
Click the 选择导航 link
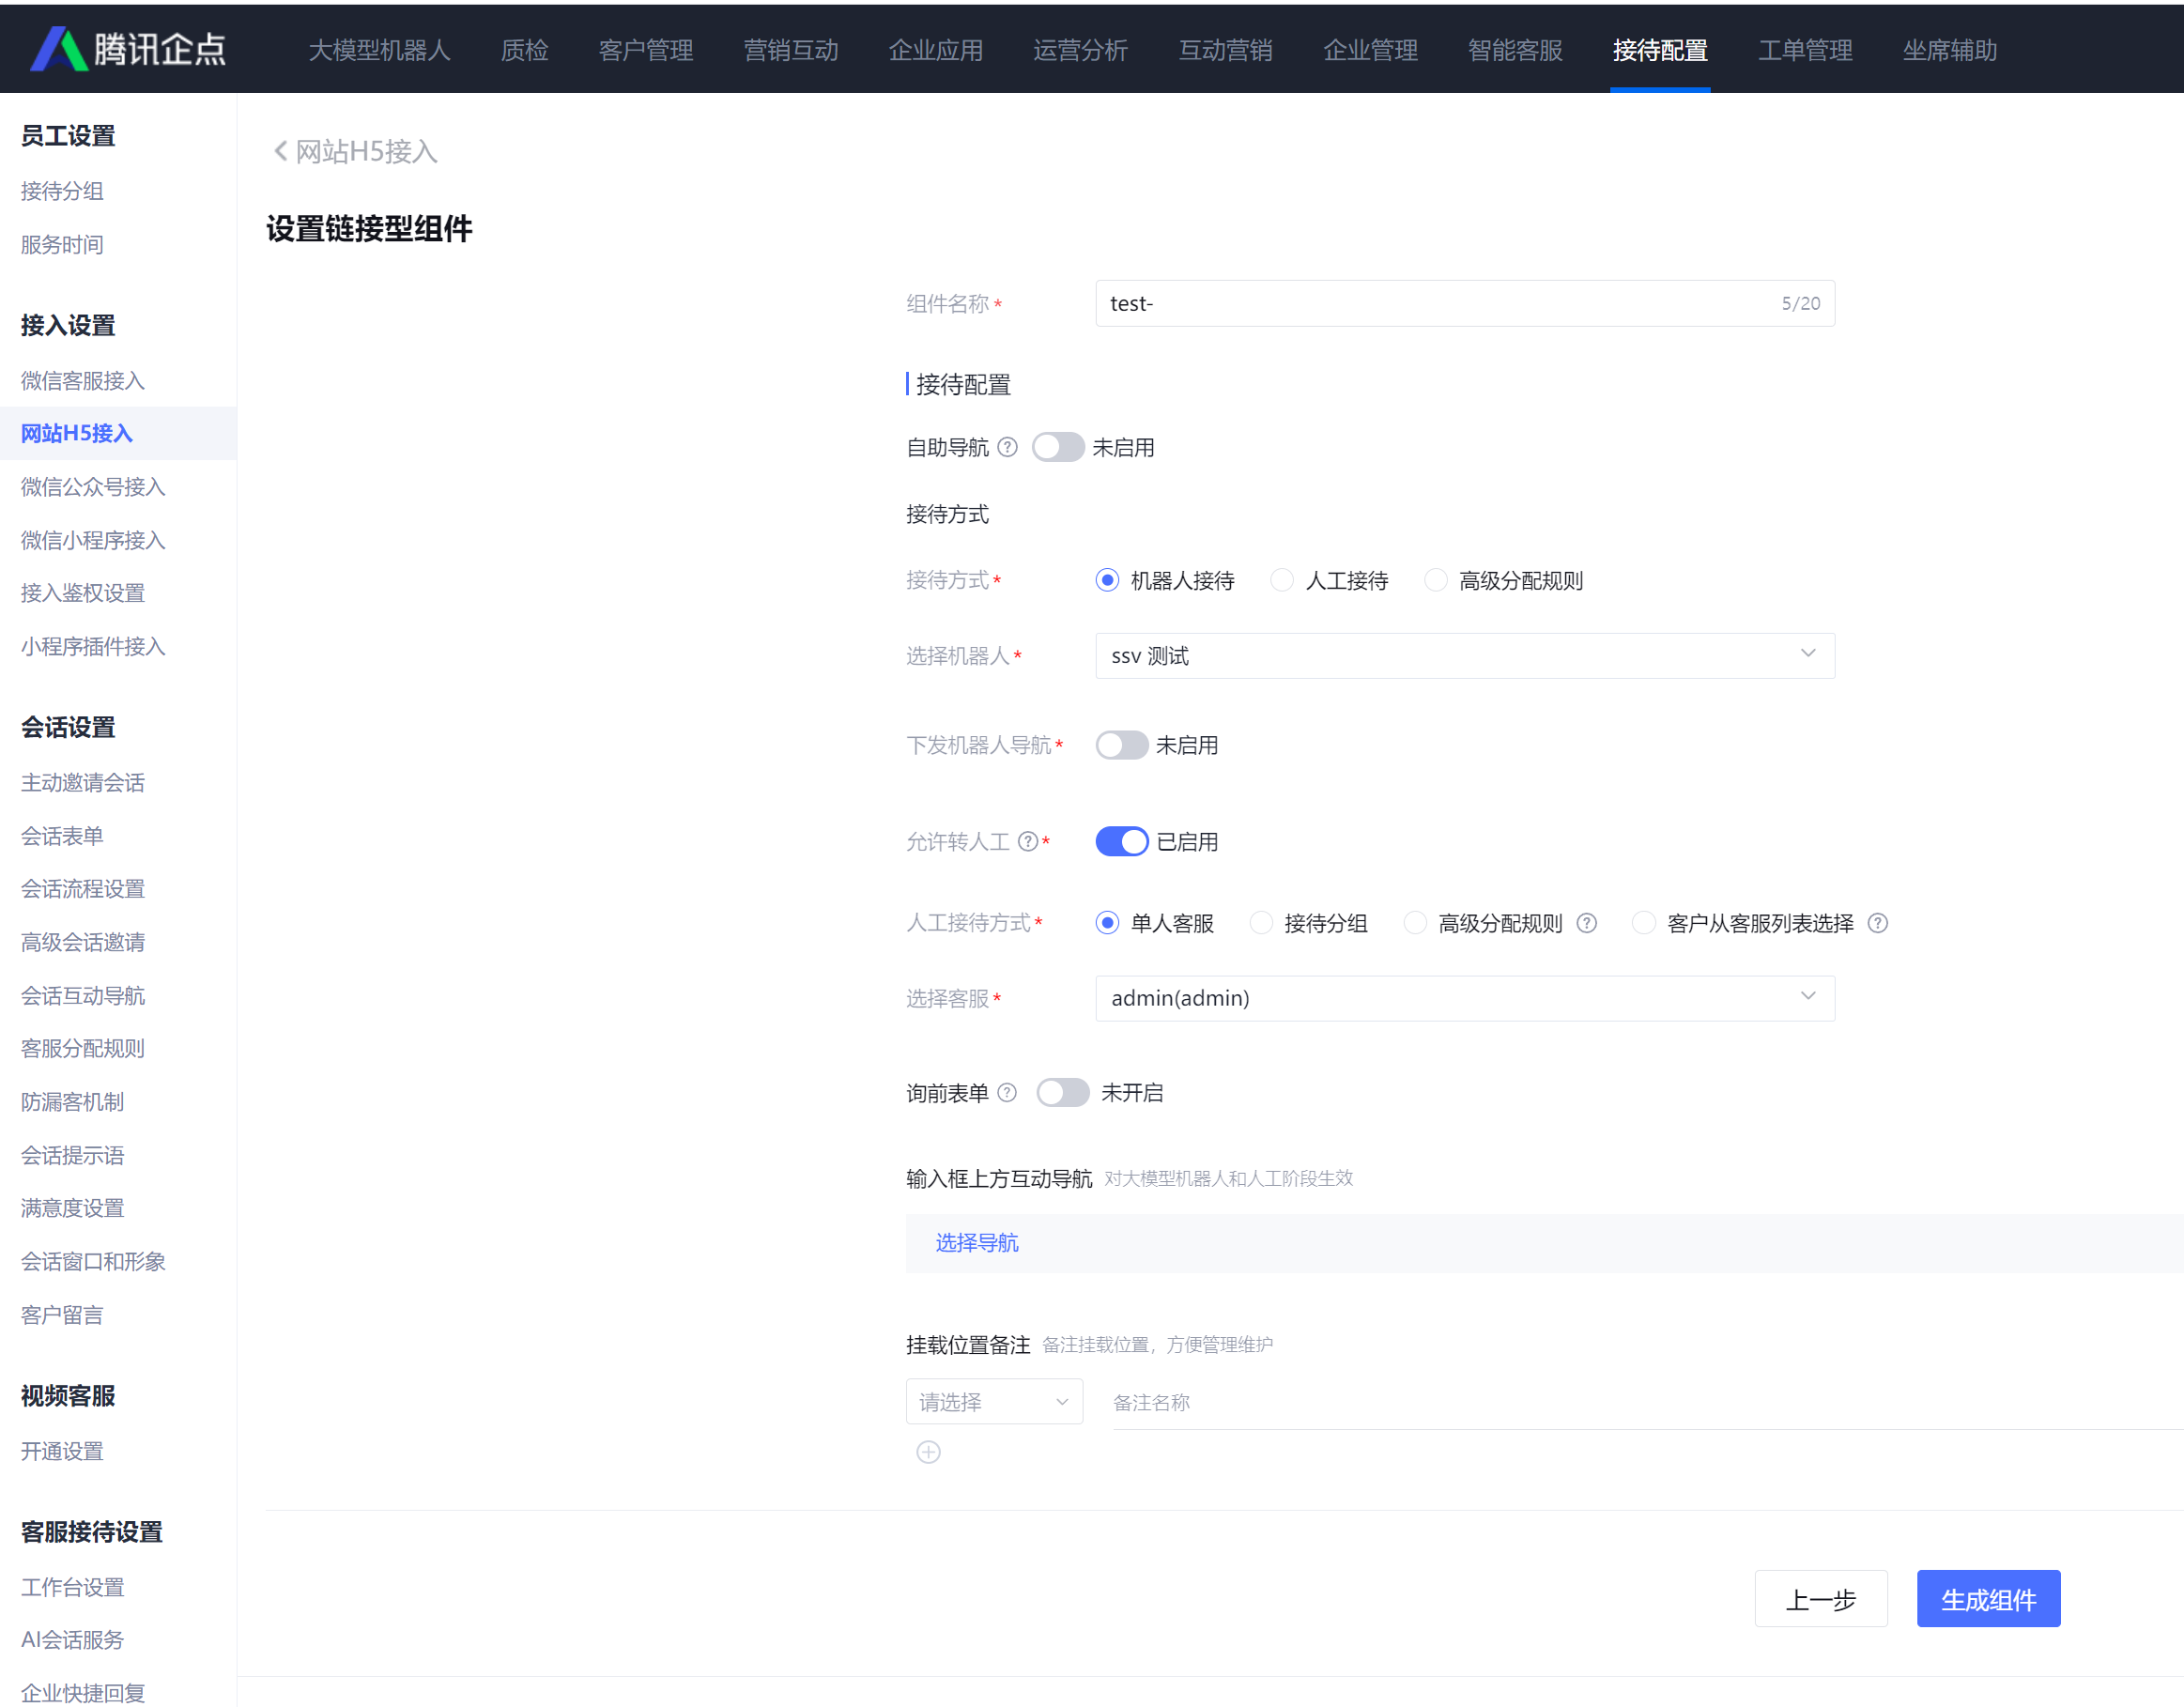(976, 1243)
